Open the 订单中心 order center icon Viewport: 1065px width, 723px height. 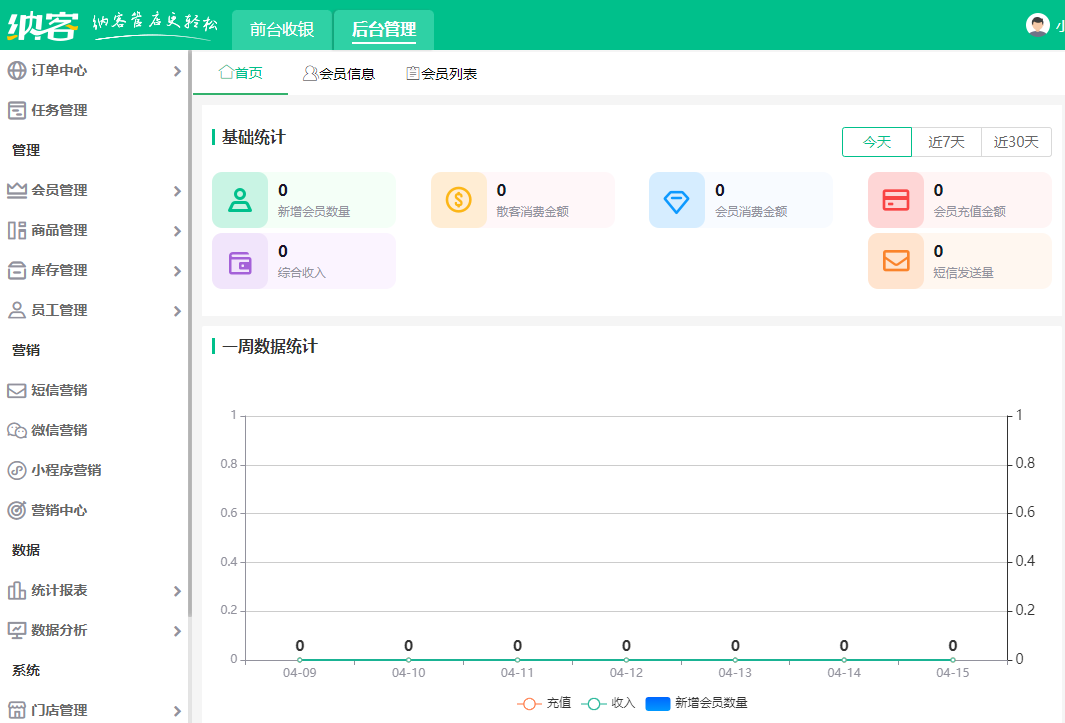[x=14, y=70]
